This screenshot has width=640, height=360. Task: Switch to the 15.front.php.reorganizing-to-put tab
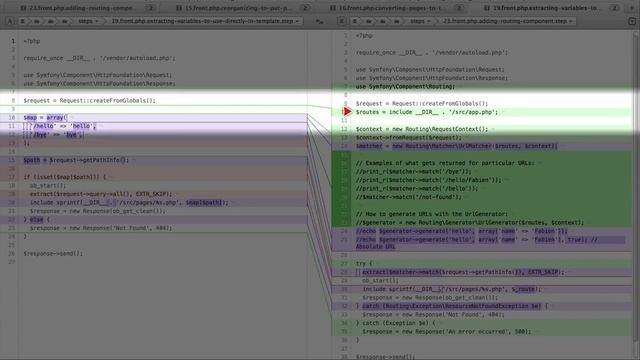coord(242,8)
